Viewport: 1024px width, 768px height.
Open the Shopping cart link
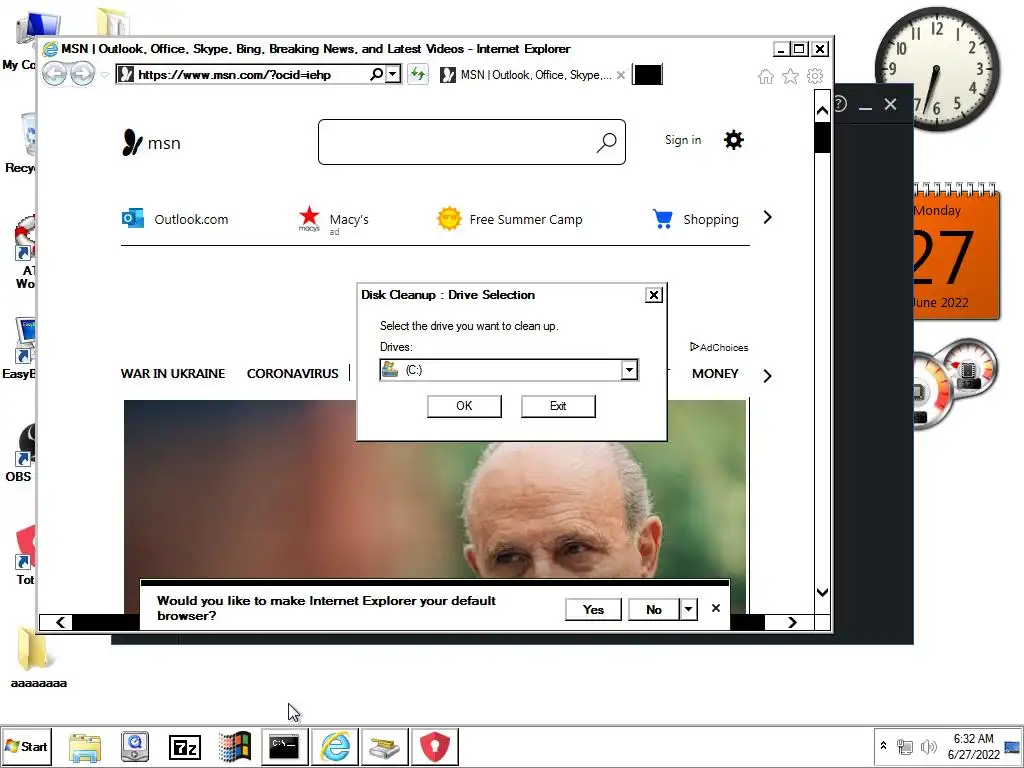pos(696,219)
